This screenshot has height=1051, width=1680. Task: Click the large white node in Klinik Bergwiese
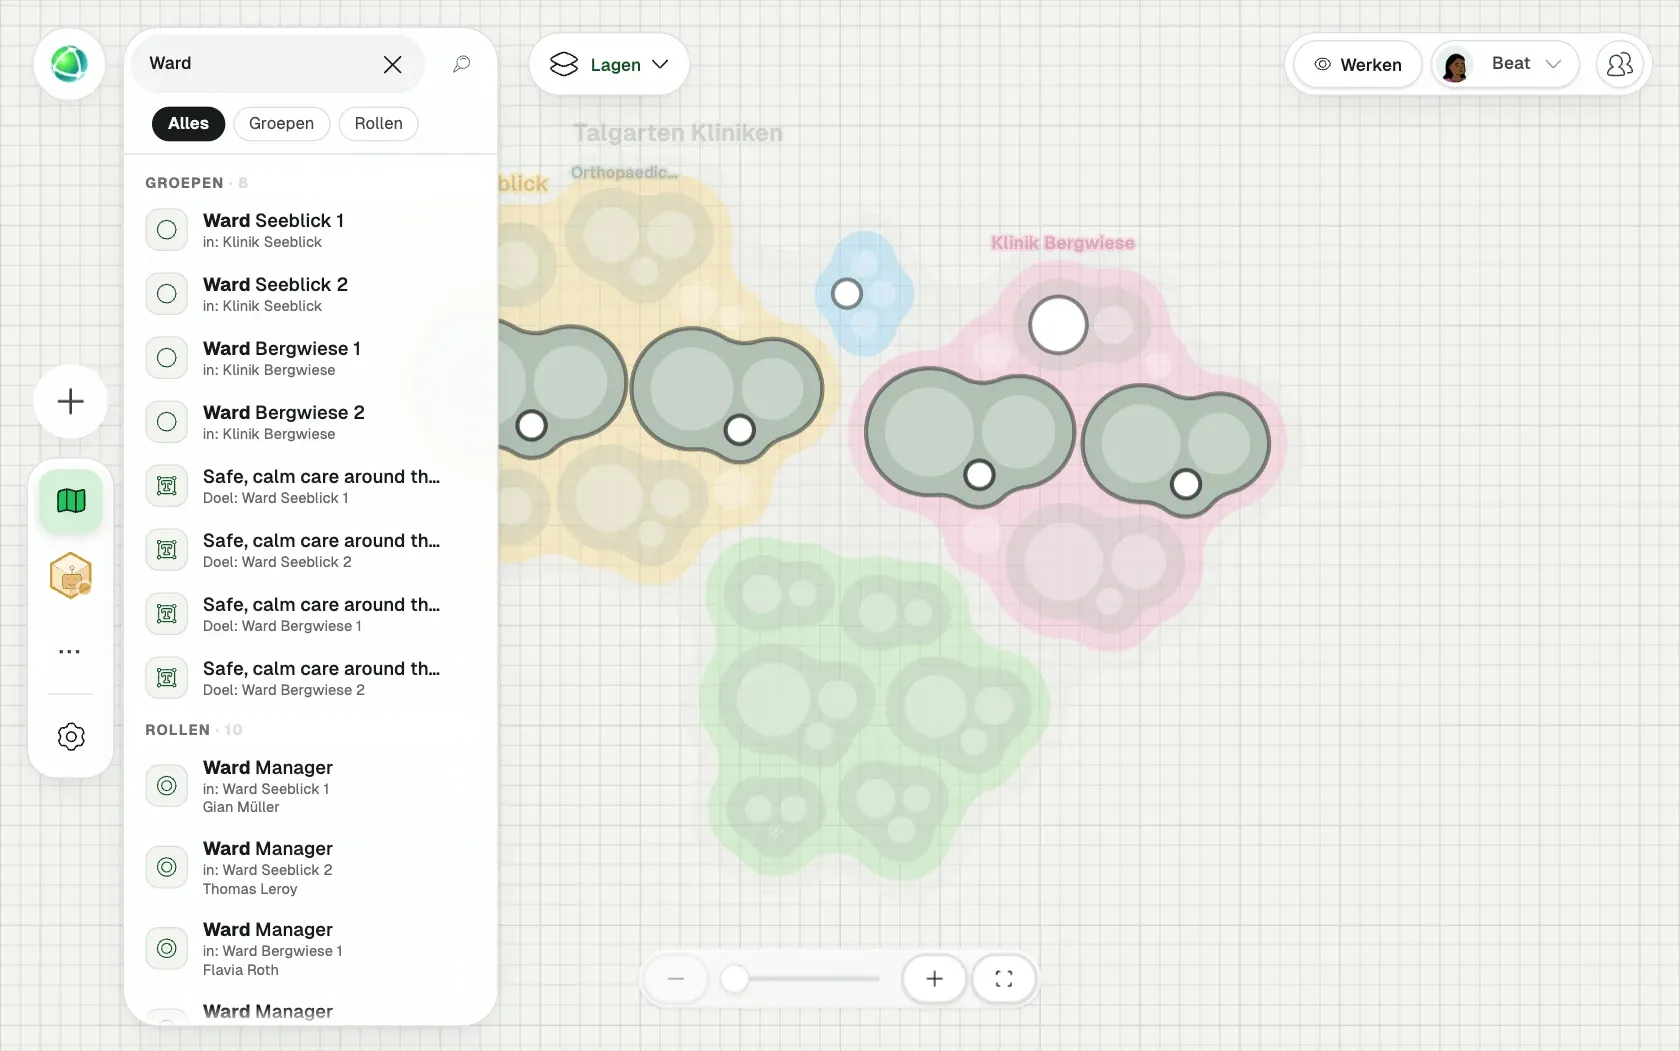(x=1058, y=325)
